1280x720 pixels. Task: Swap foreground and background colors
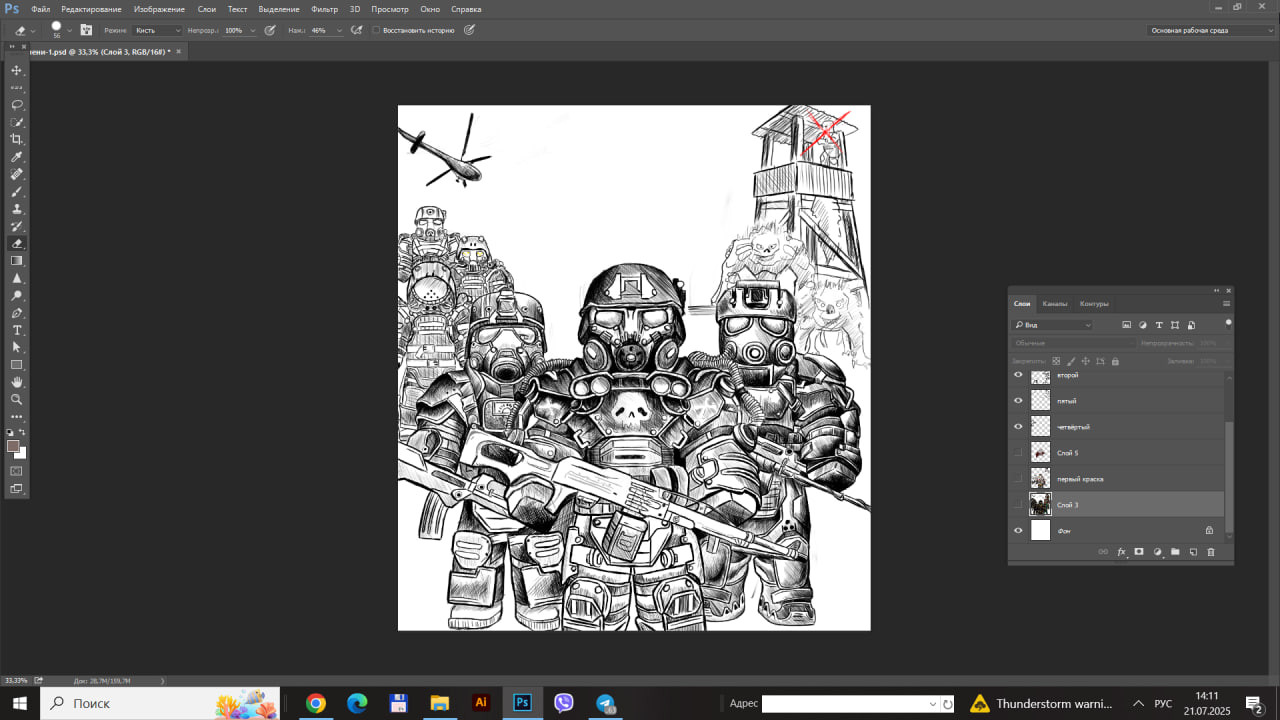pyautogui.click(x=23, y=432)
